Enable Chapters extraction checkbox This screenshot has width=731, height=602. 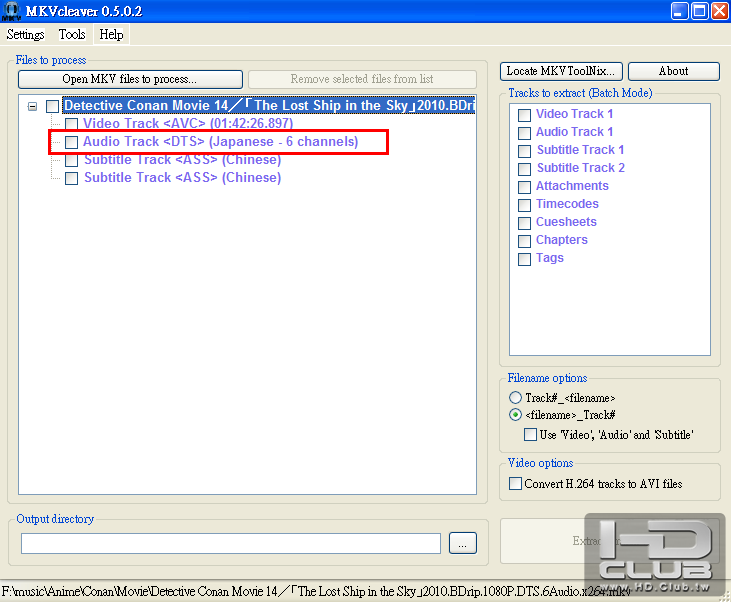point(524,241)
